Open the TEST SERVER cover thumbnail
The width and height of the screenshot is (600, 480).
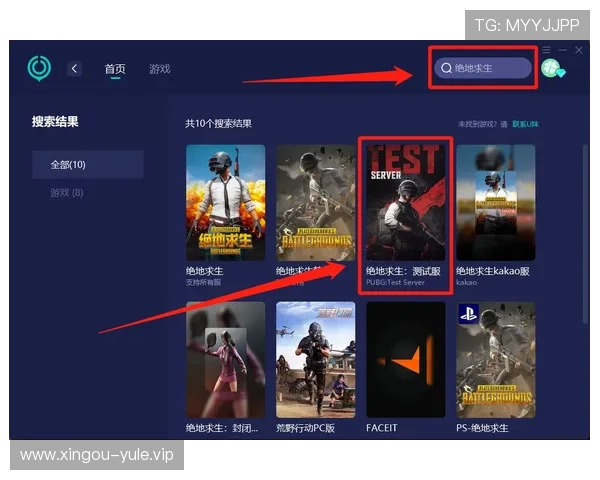406,202
